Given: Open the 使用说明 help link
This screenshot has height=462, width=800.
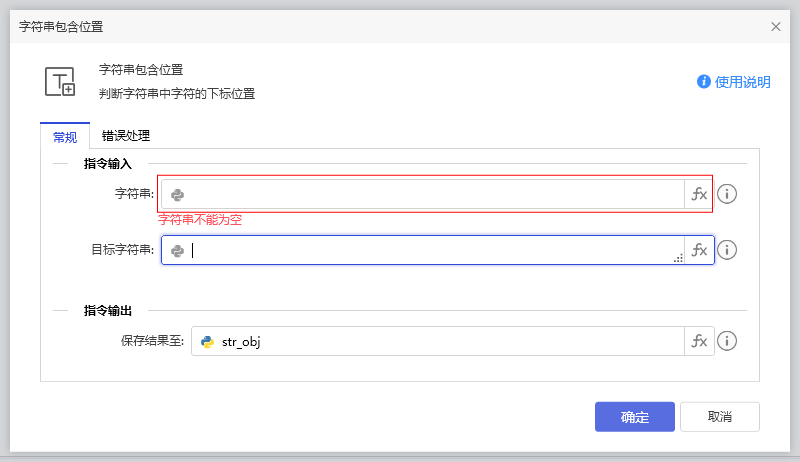Looking at the screenshot, I should click(x=734, y=82).
